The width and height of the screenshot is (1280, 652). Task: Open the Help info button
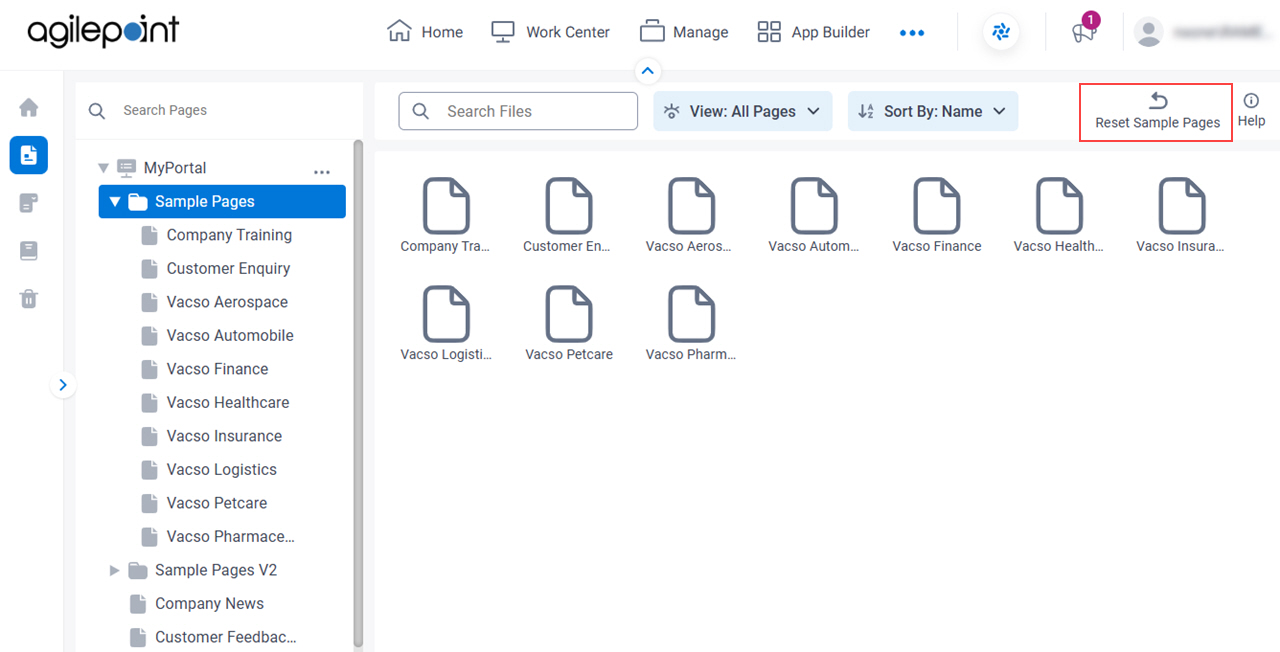[1251, 110]
